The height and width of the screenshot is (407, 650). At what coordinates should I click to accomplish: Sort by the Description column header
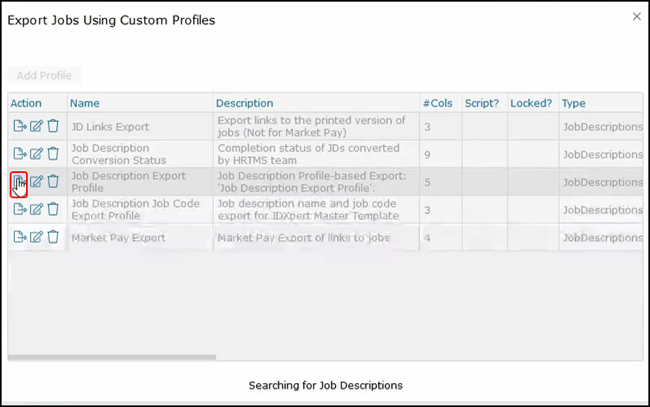pos(244,103)
